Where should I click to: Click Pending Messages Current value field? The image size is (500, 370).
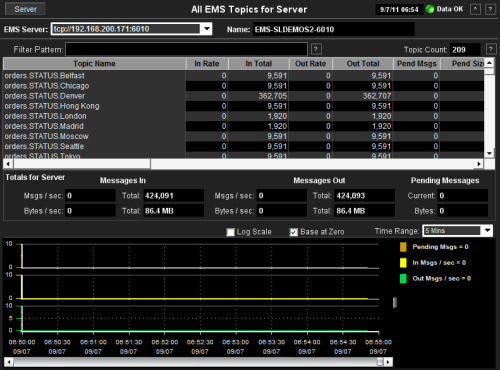click(463, 196)
